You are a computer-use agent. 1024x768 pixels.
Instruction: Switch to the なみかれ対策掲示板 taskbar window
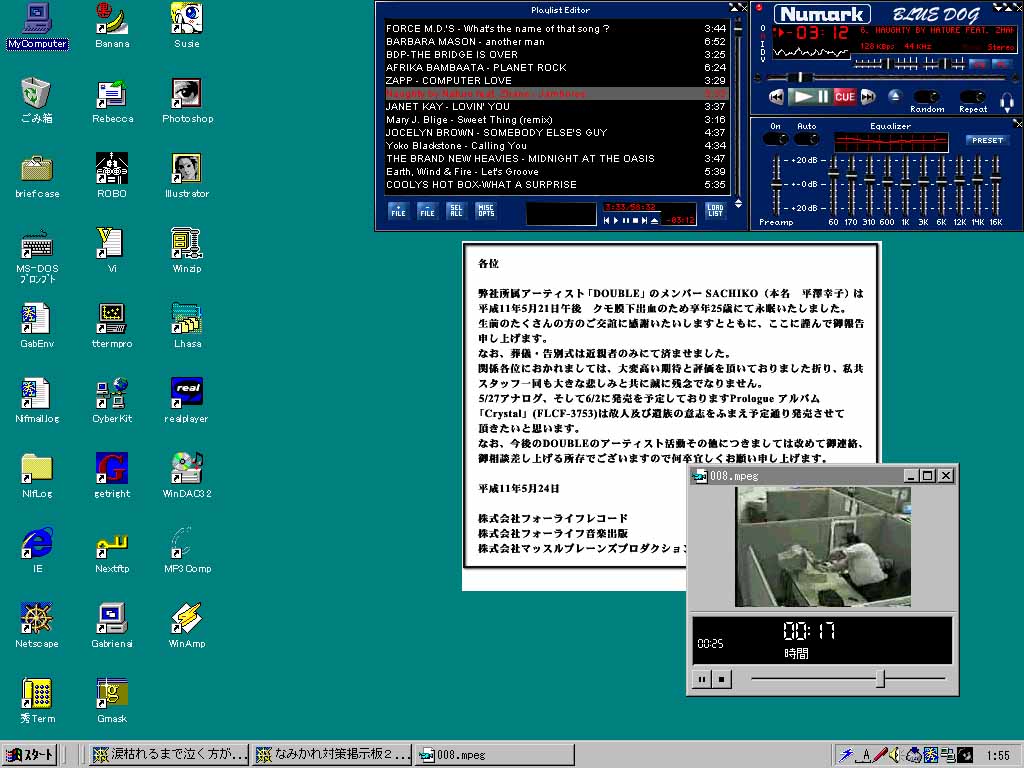click(332, 754)
